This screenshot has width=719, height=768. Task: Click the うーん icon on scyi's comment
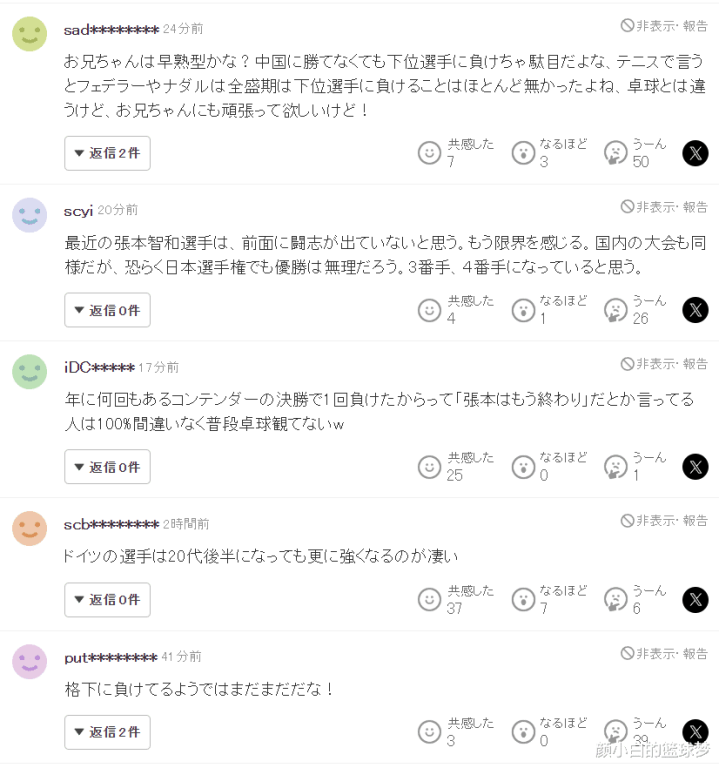(x=615, y=310)
